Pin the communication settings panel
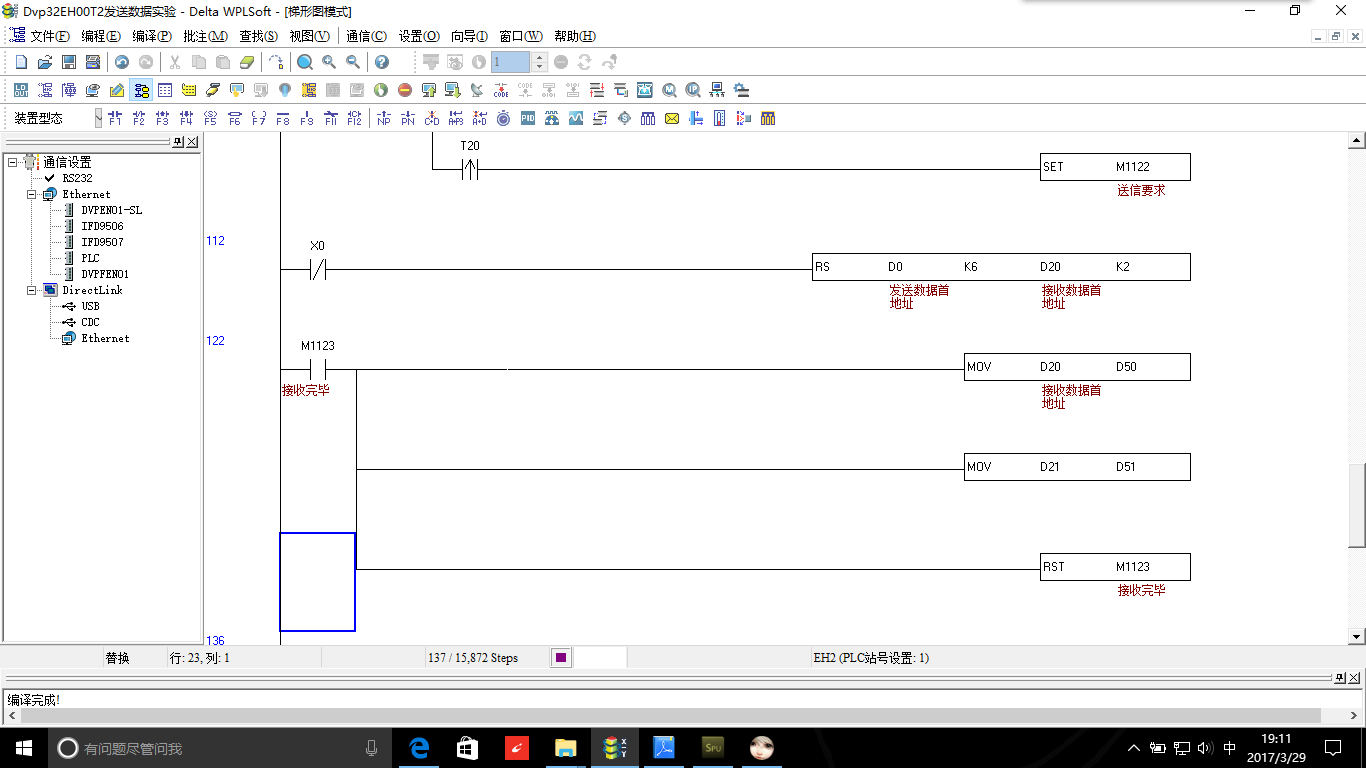Image resolution: width=1366 pixels, height=768 pixels. 178,142
